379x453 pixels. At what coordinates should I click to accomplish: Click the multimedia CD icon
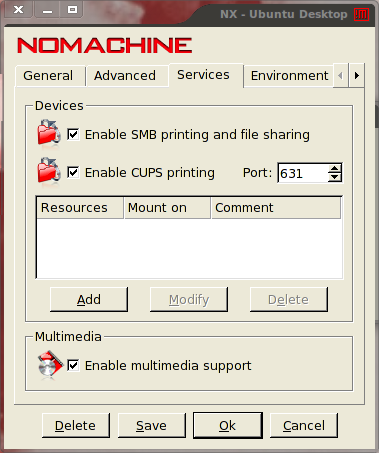click(50, 364)
